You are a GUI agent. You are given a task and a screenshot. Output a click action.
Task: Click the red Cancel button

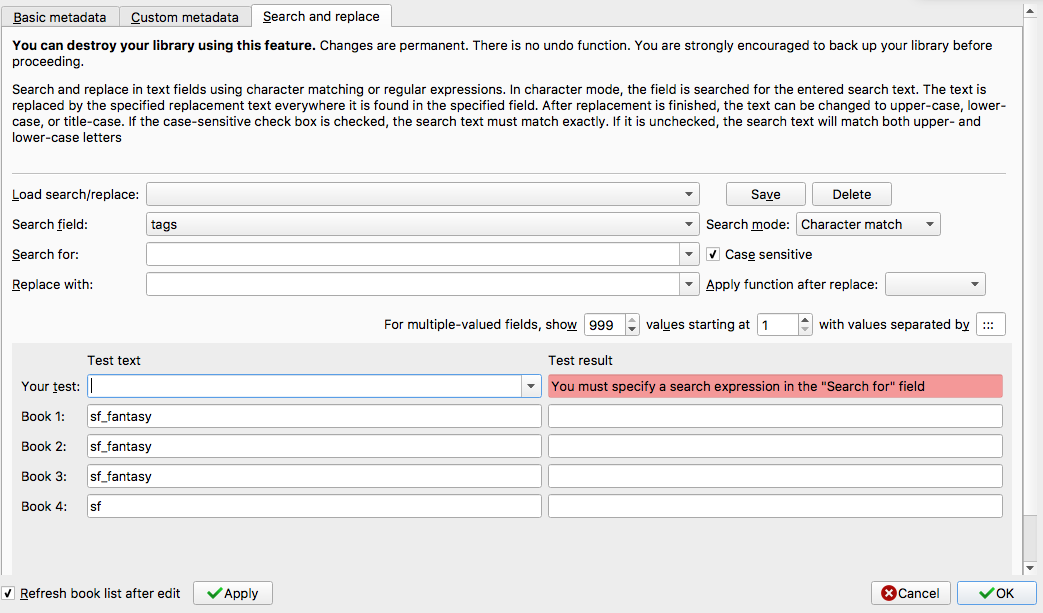pos(910,593)
